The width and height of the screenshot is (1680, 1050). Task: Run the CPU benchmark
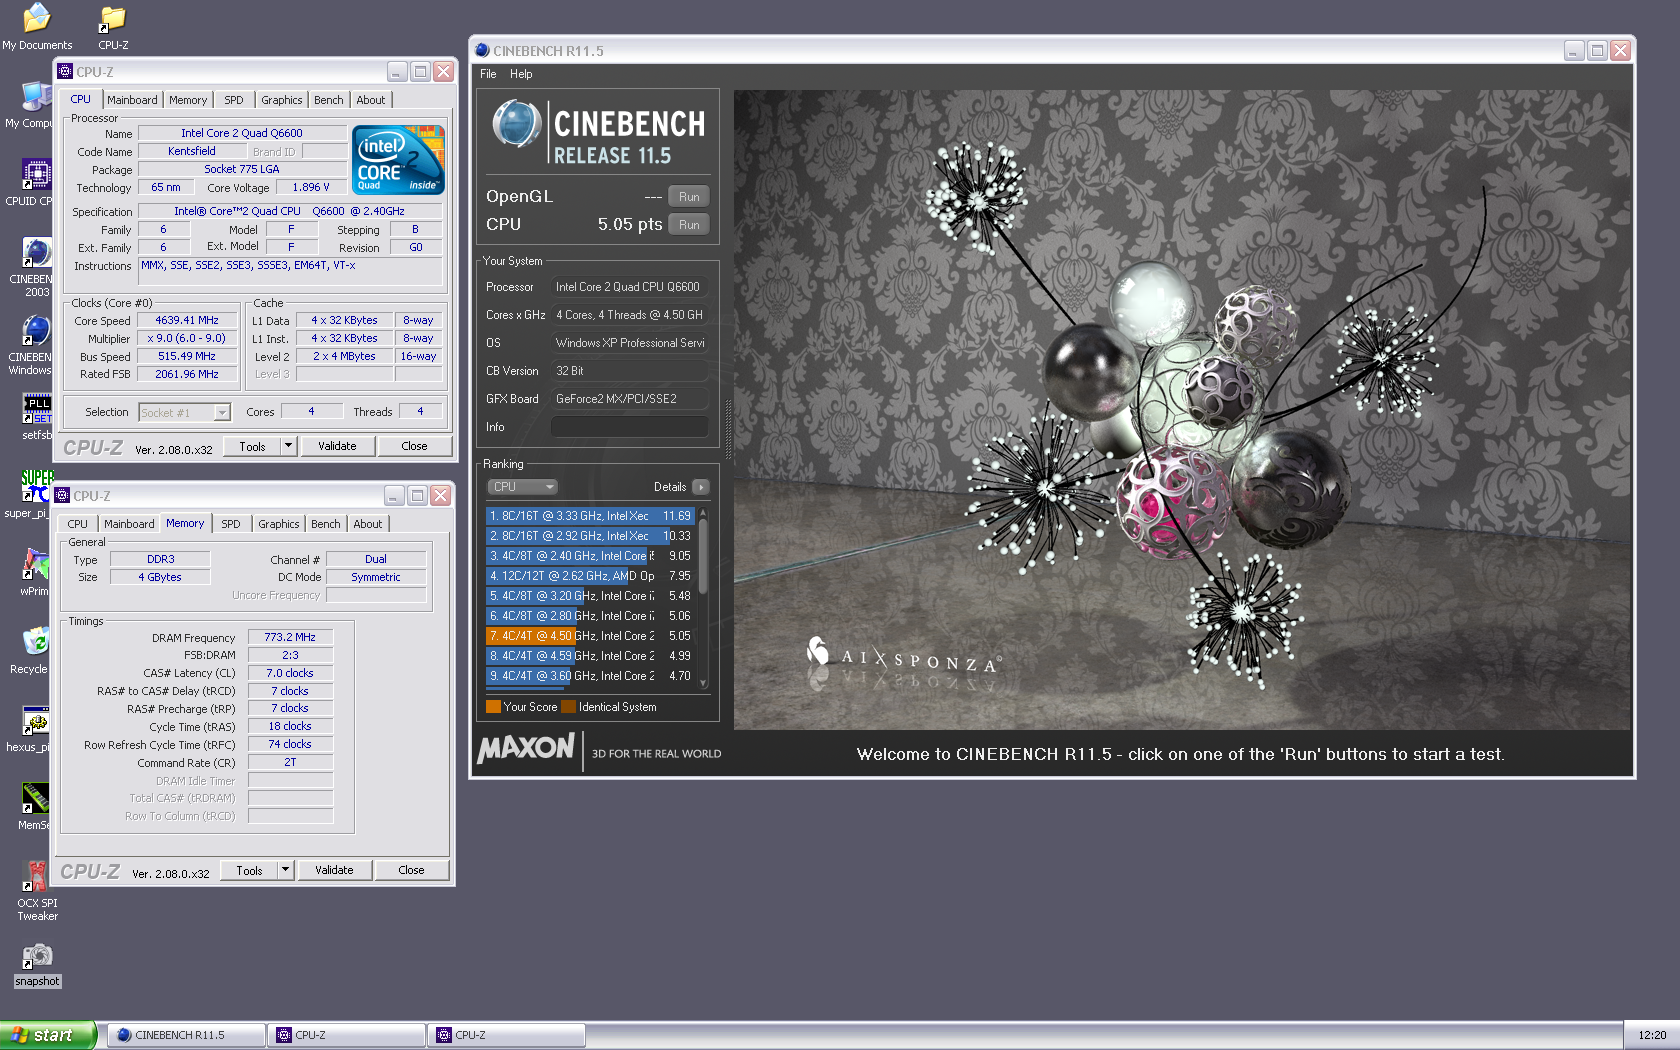[689, 225]
